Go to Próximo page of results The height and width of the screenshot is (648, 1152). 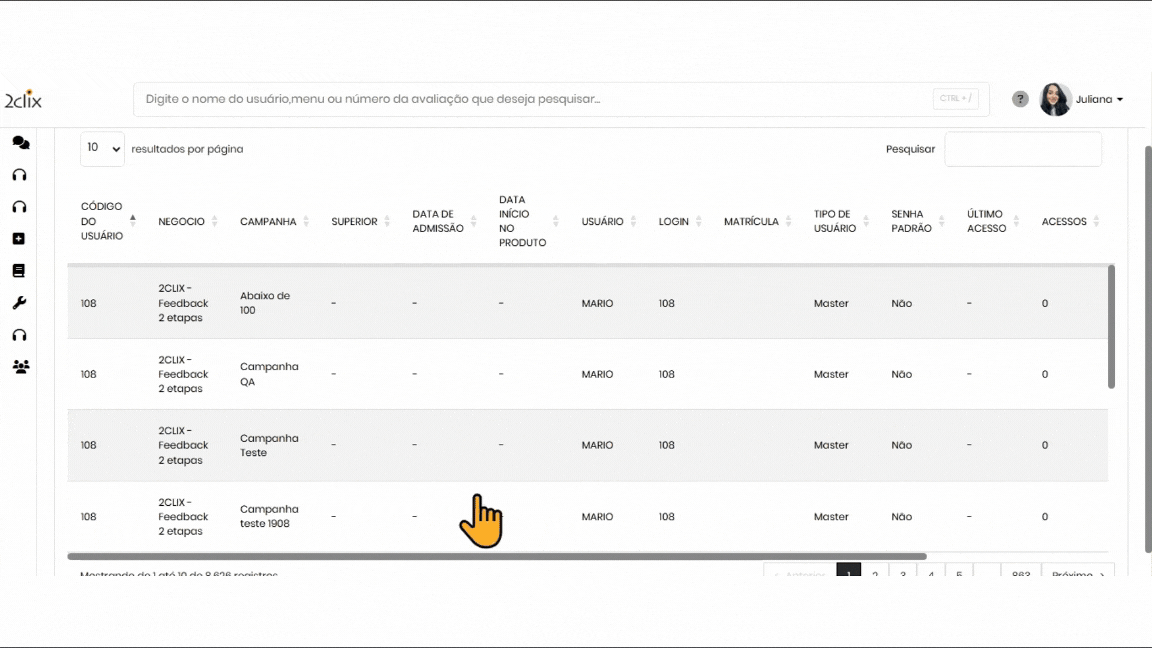(1077, 573)
